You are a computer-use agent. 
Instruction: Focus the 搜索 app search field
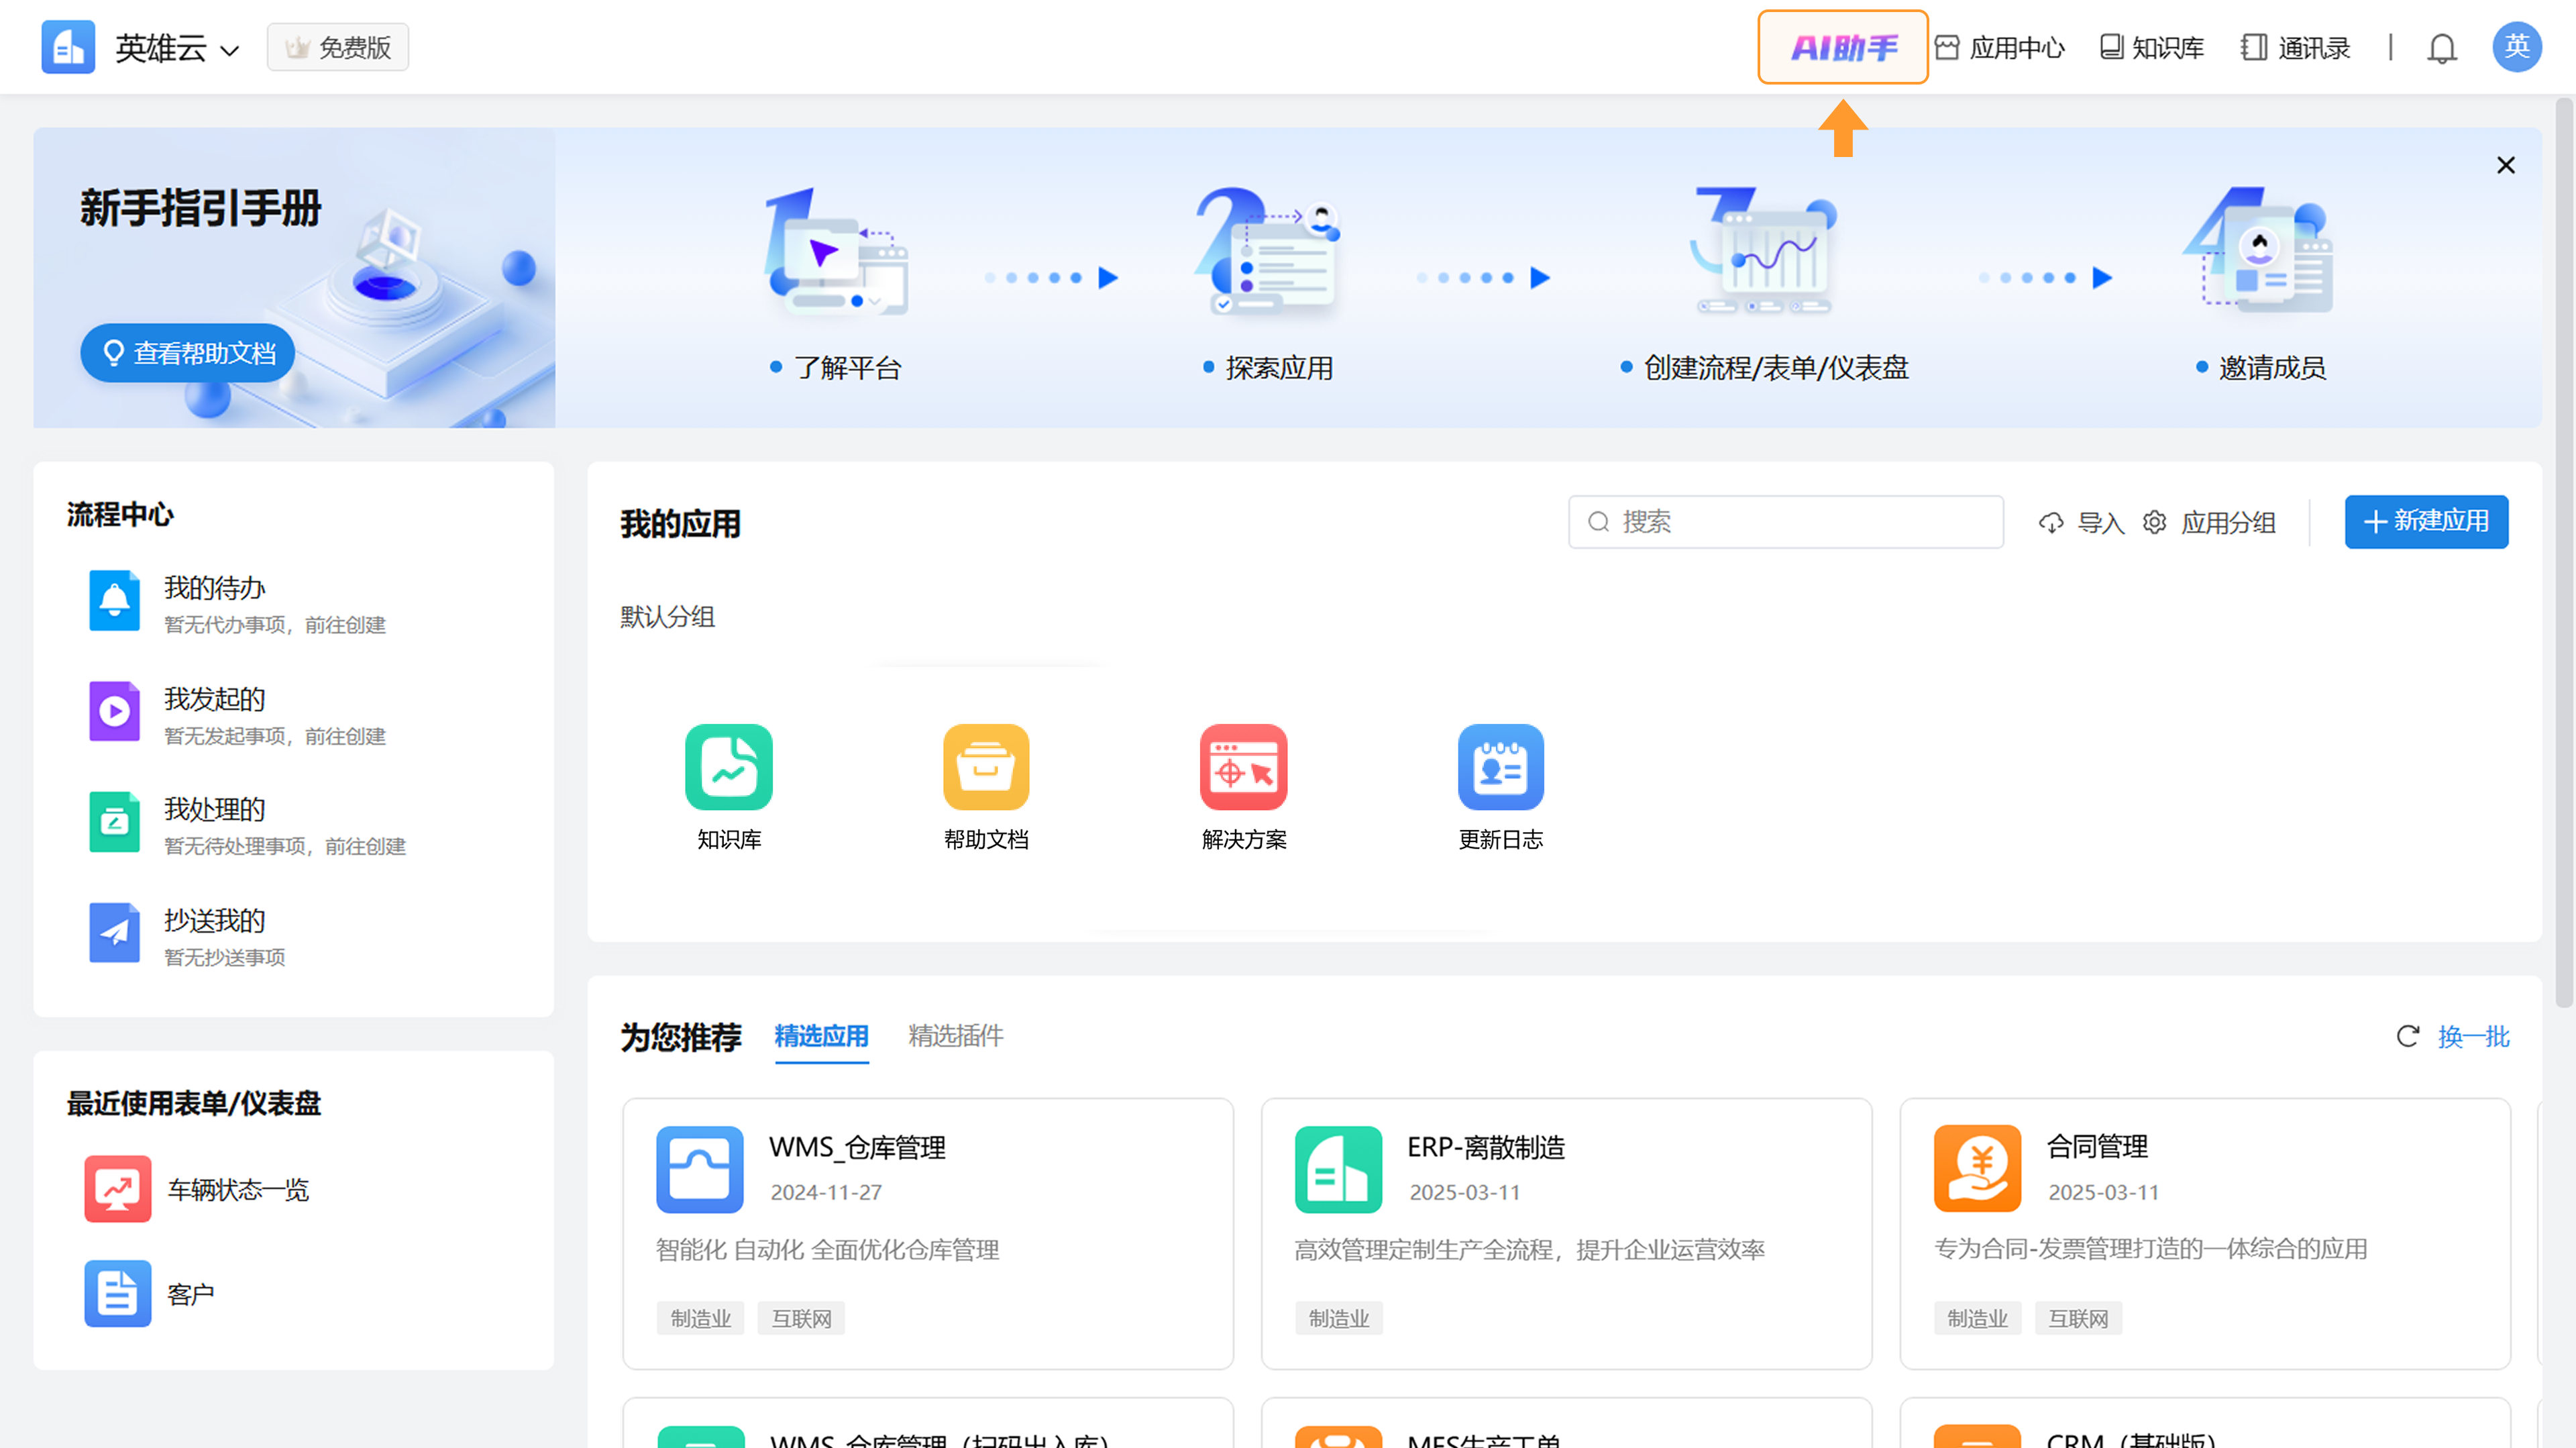point(1786,522)
